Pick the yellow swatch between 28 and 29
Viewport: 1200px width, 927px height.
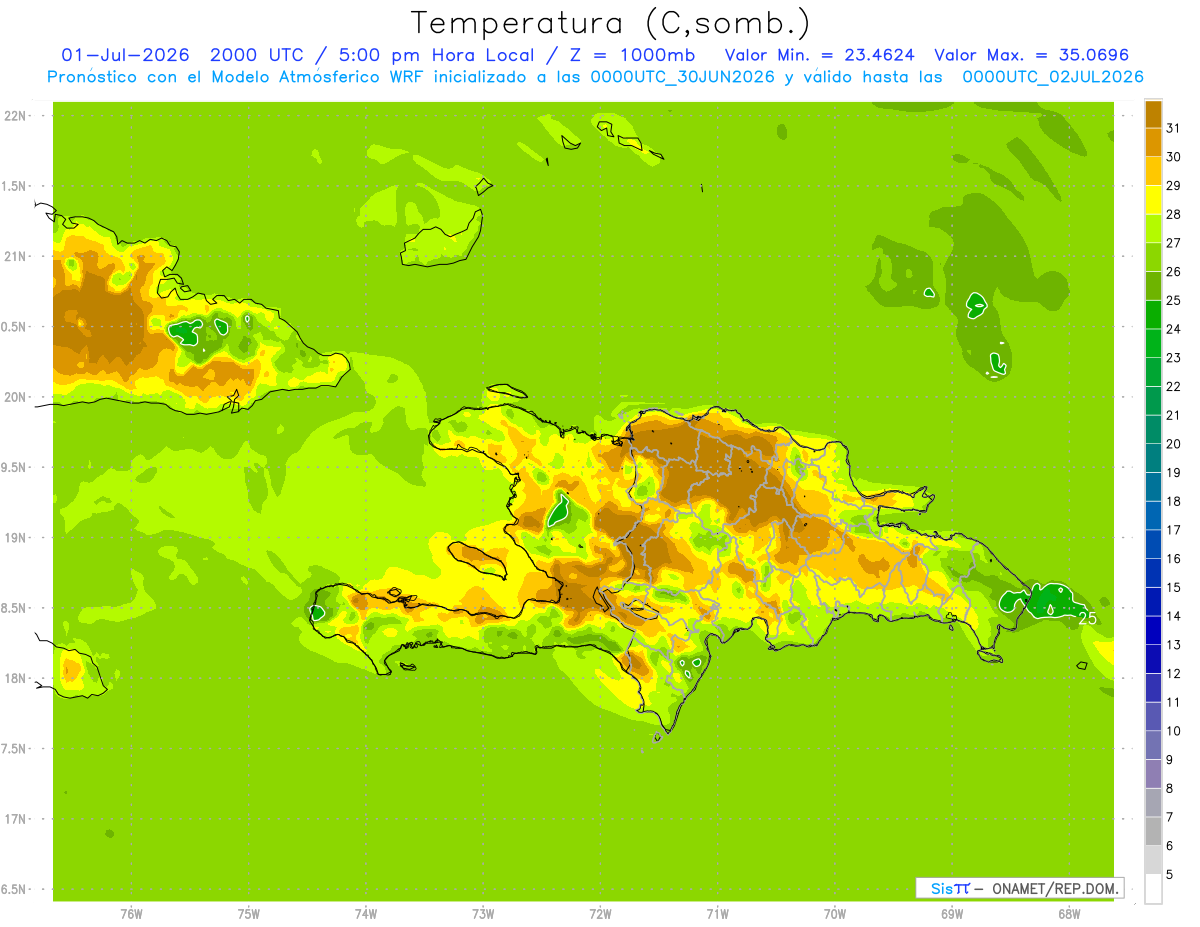1153,199
